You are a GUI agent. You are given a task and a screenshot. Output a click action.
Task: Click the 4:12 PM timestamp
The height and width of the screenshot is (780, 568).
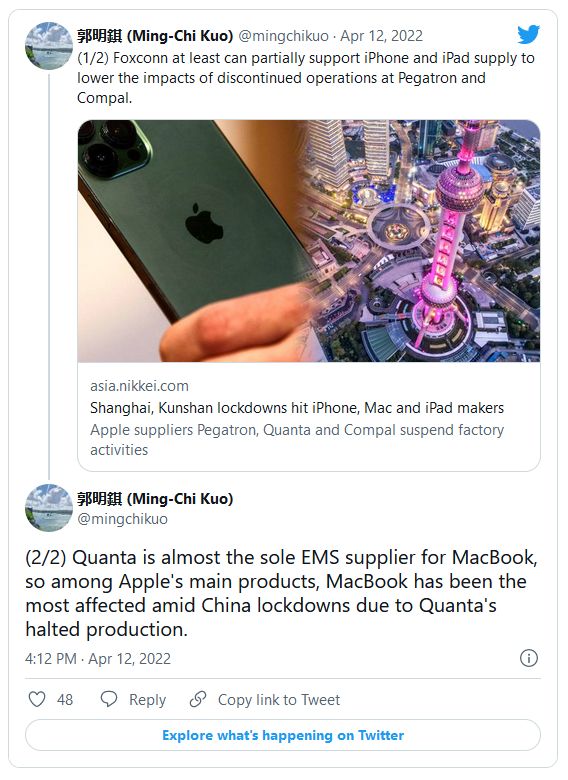coord(51,659)
